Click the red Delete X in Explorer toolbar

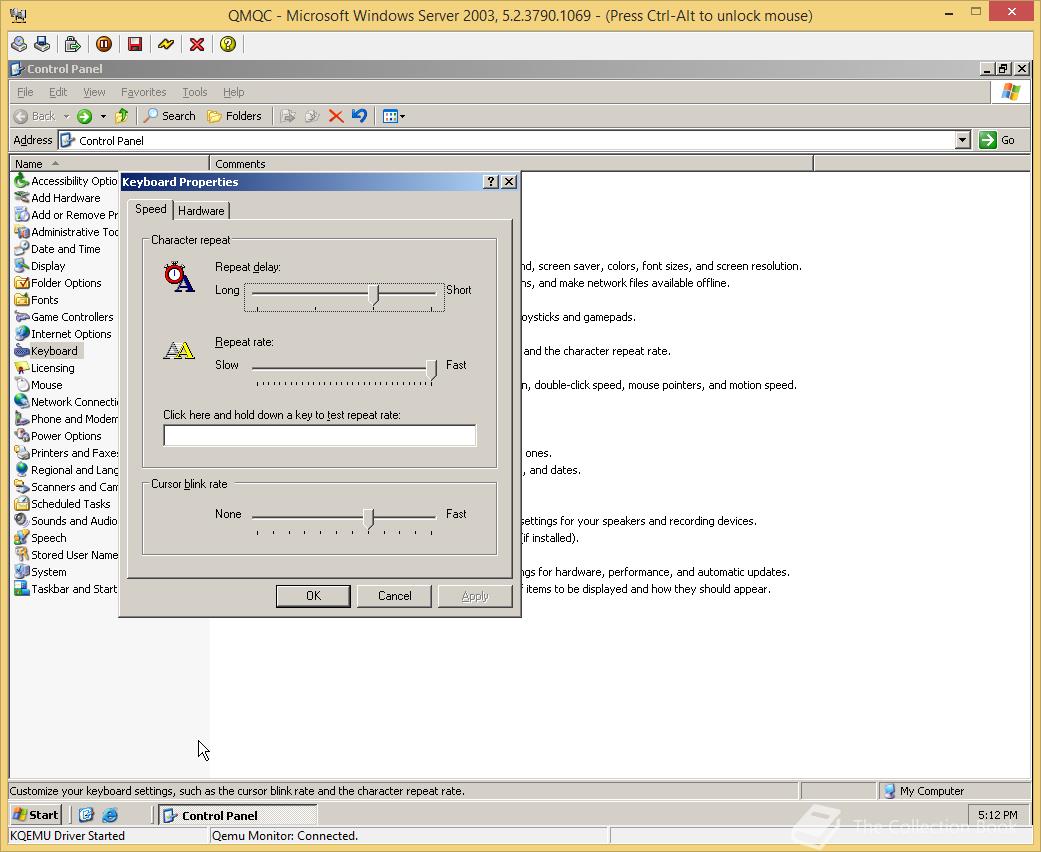tap(336, 116)
